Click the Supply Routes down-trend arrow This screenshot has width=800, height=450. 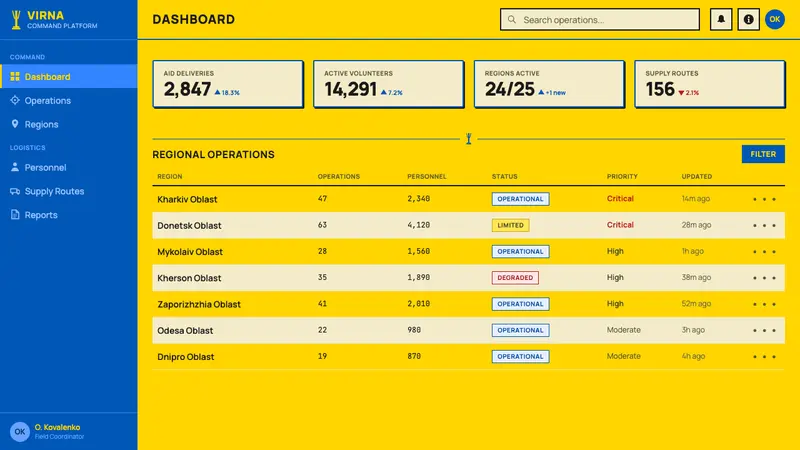(x=681, y=93)
